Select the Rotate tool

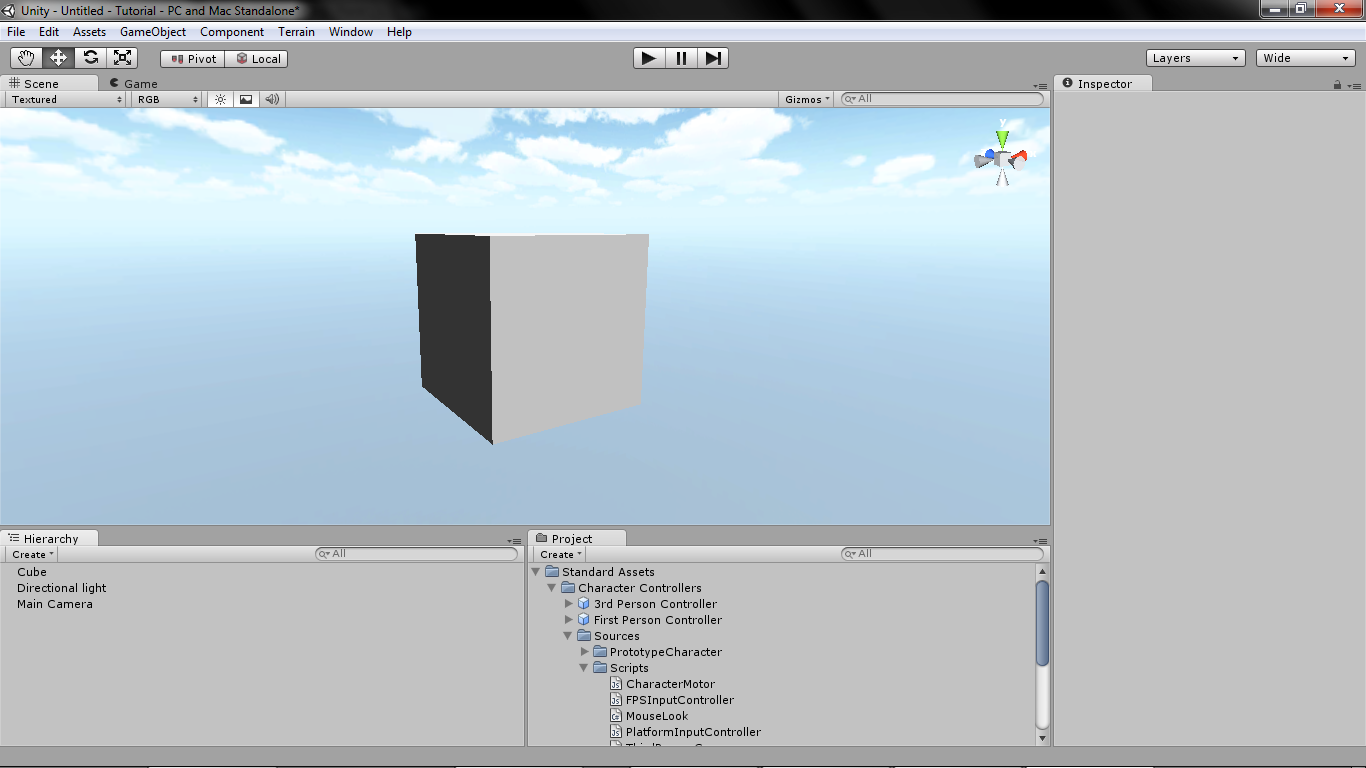(90, 58)
